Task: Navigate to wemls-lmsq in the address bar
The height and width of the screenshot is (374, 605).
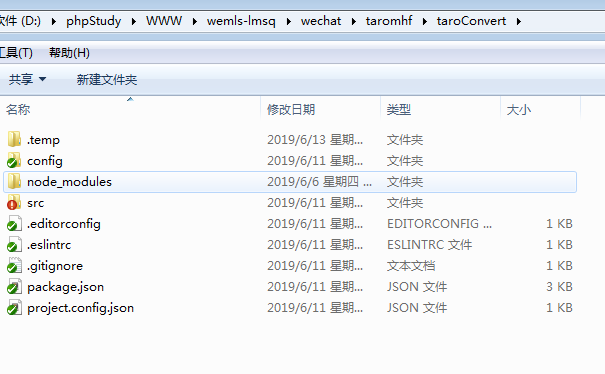Action: tap(241, 21)
